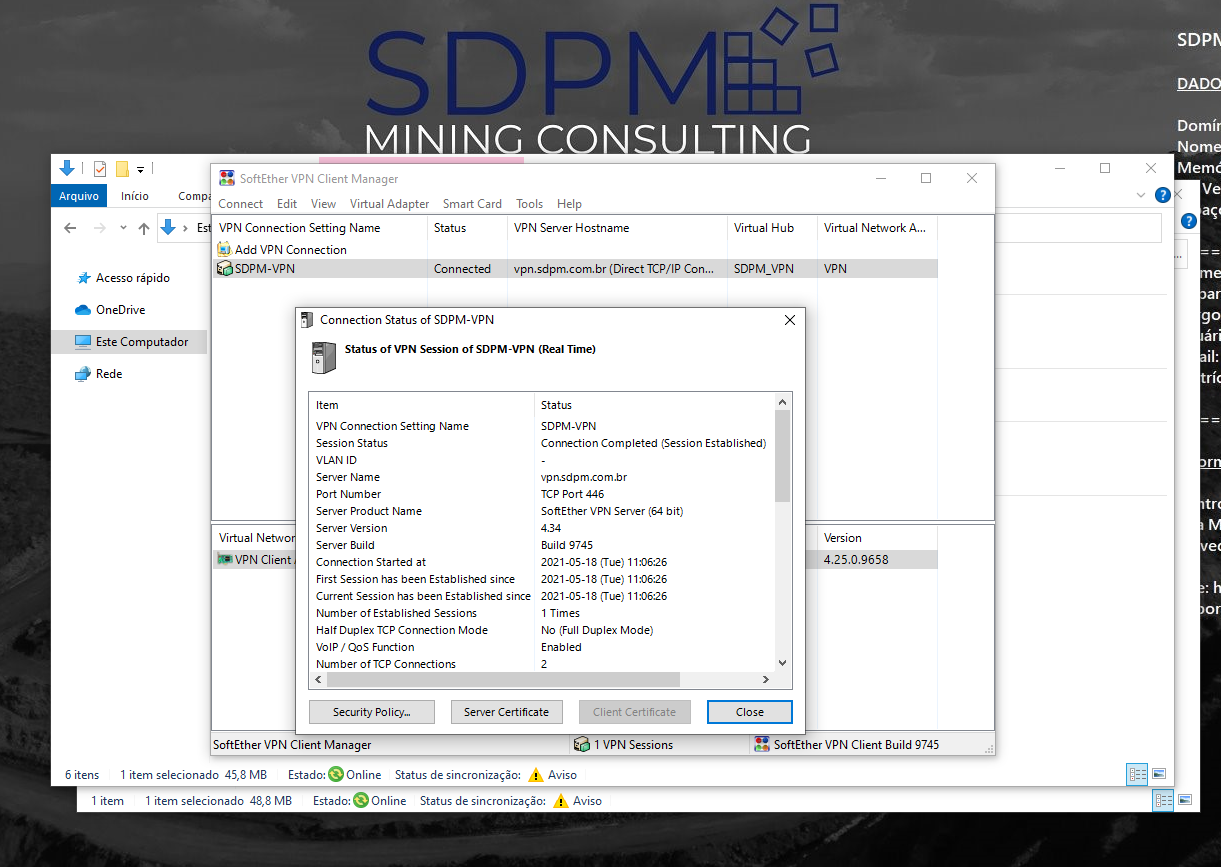Open the Arquivo tab in Explorer
The width and height of the screenshot is (1221, 867).
(x=79, y=196)
